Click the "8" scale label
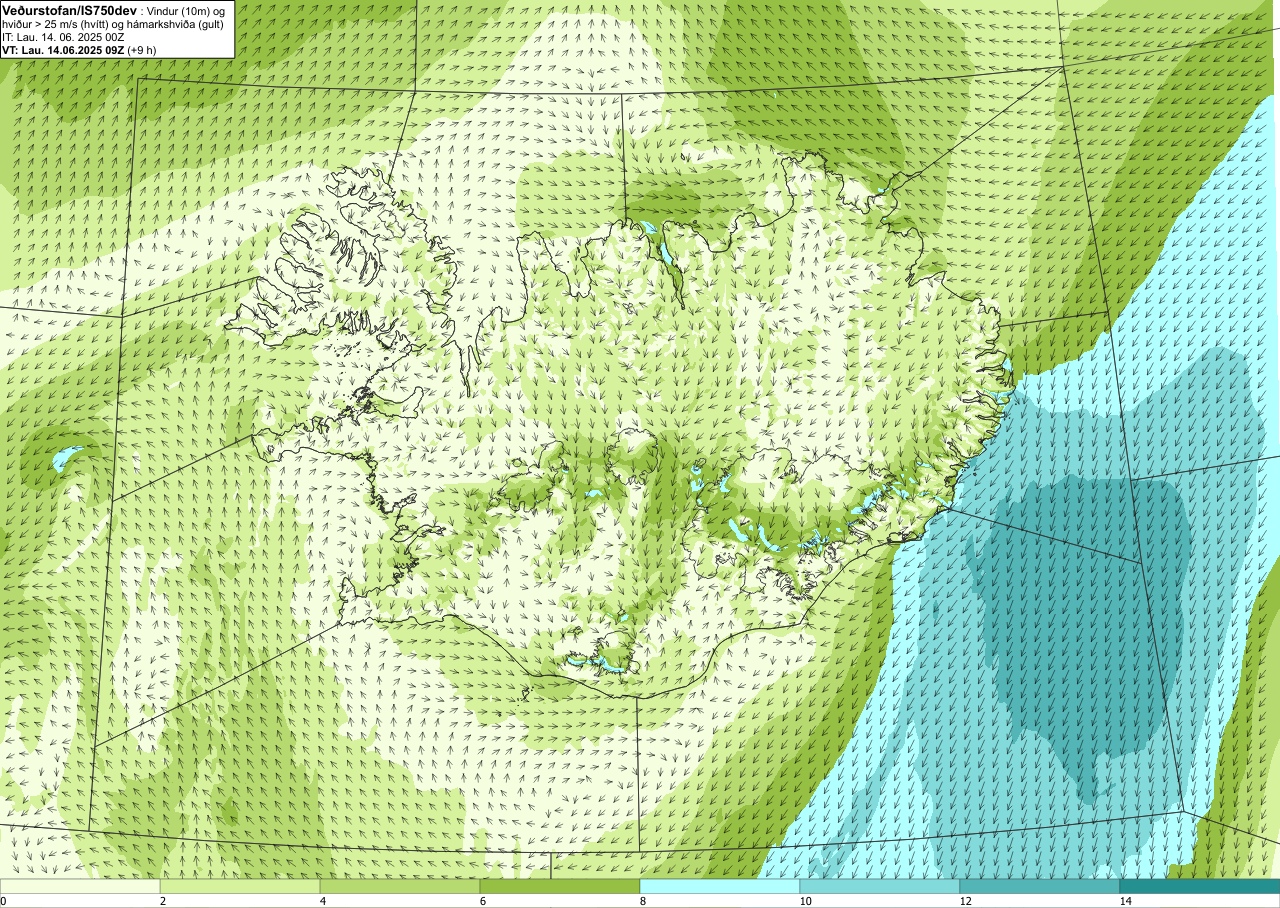The image size is (1280, 908). coord(643,901)
